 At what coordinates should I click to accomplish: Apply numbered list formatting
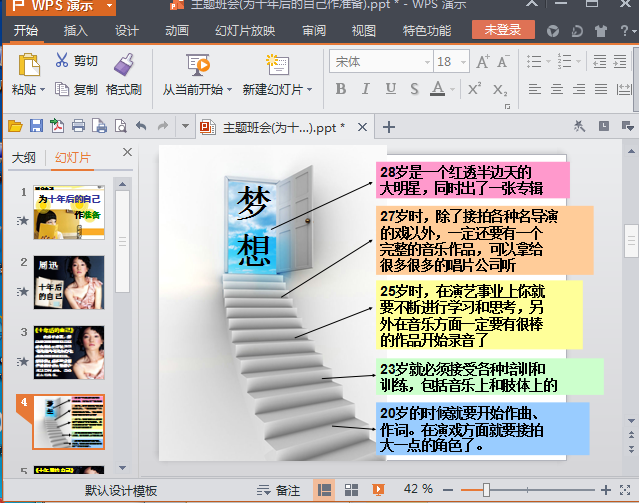click(564, 62)
